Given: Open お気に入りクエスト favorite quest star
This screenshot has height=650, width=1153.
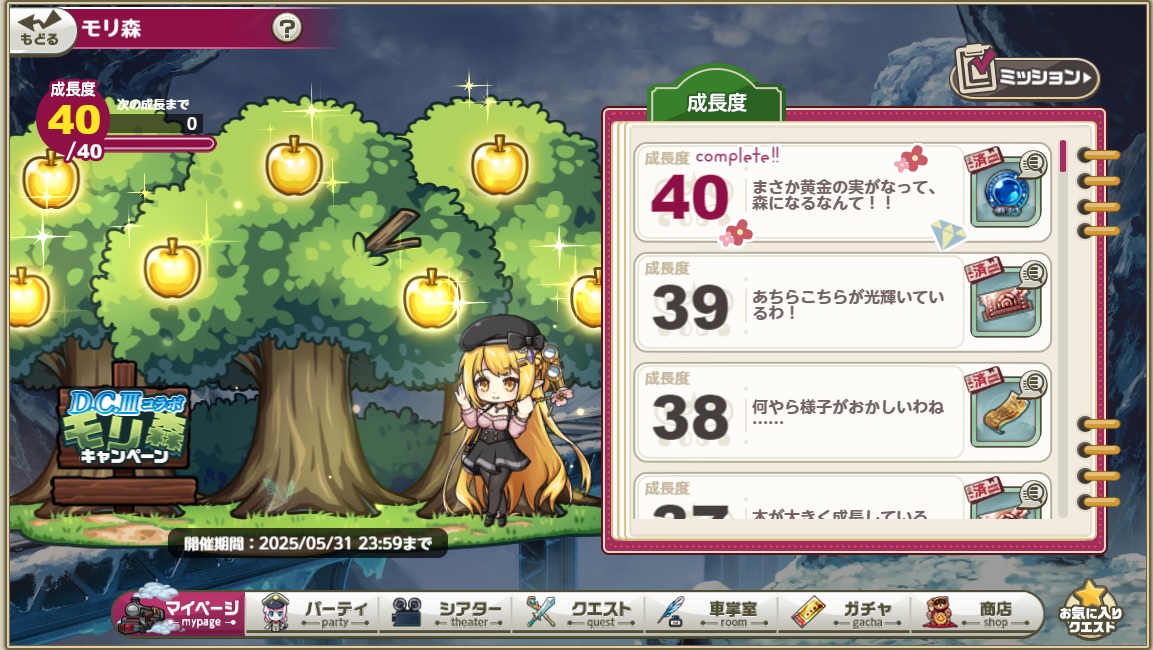Looking at the screenshot, I should point(1090,610).
